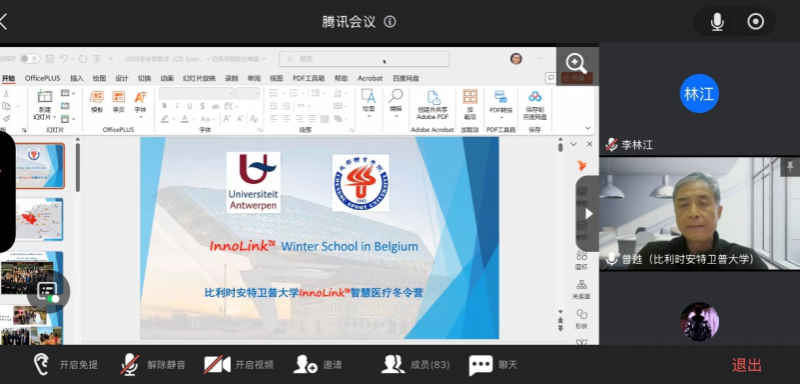Open meeting info next to 腾讯会议 title
Viewport: 800px width, 384px height.
(390, 22)
